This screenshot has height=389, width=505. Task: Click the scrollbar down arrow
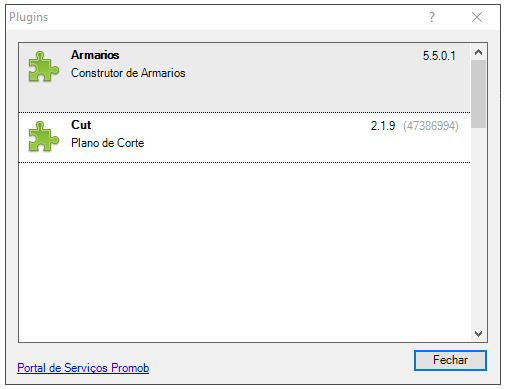coord(479,334)
